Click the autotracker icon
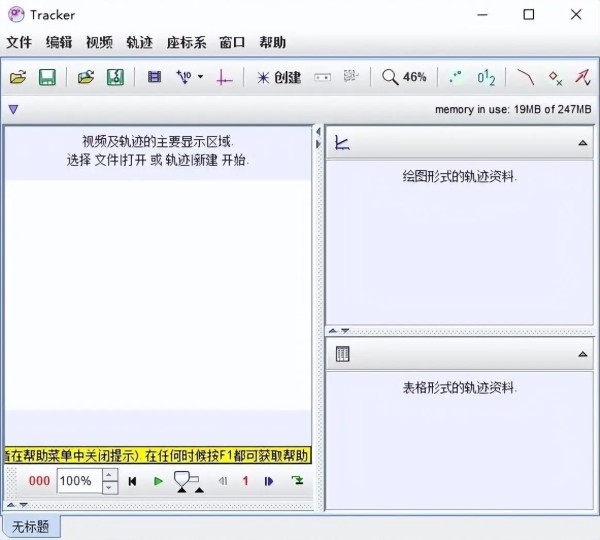Viewport: 600px width, 540px height. [351, 77]
